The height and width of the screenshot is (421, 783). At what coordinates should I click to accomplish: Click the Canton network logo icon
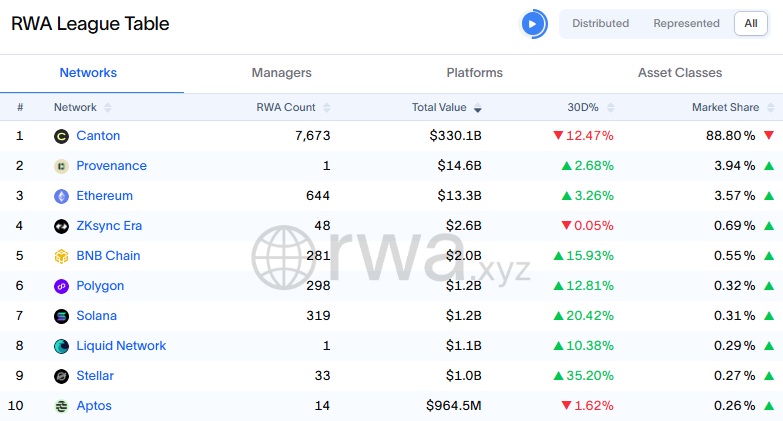(x=61, y=136)
